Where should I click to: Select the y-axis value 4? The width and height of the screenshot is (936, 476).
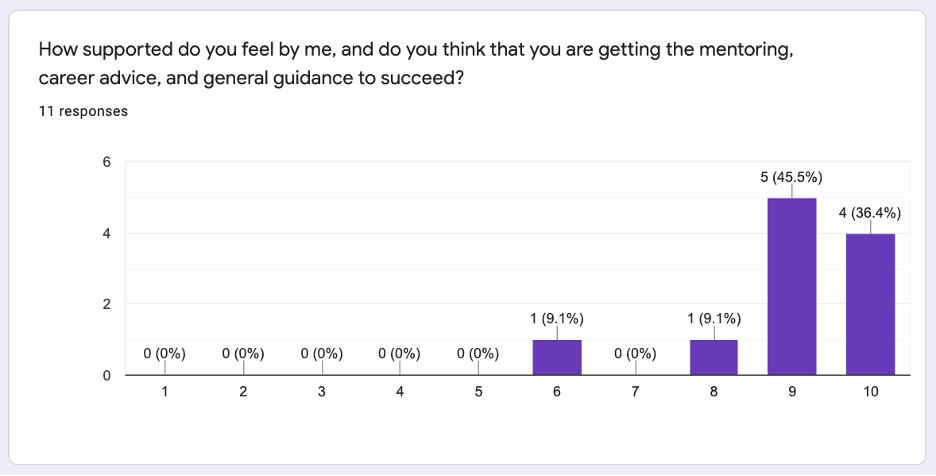pyautogui.click(x=105, y=233)
